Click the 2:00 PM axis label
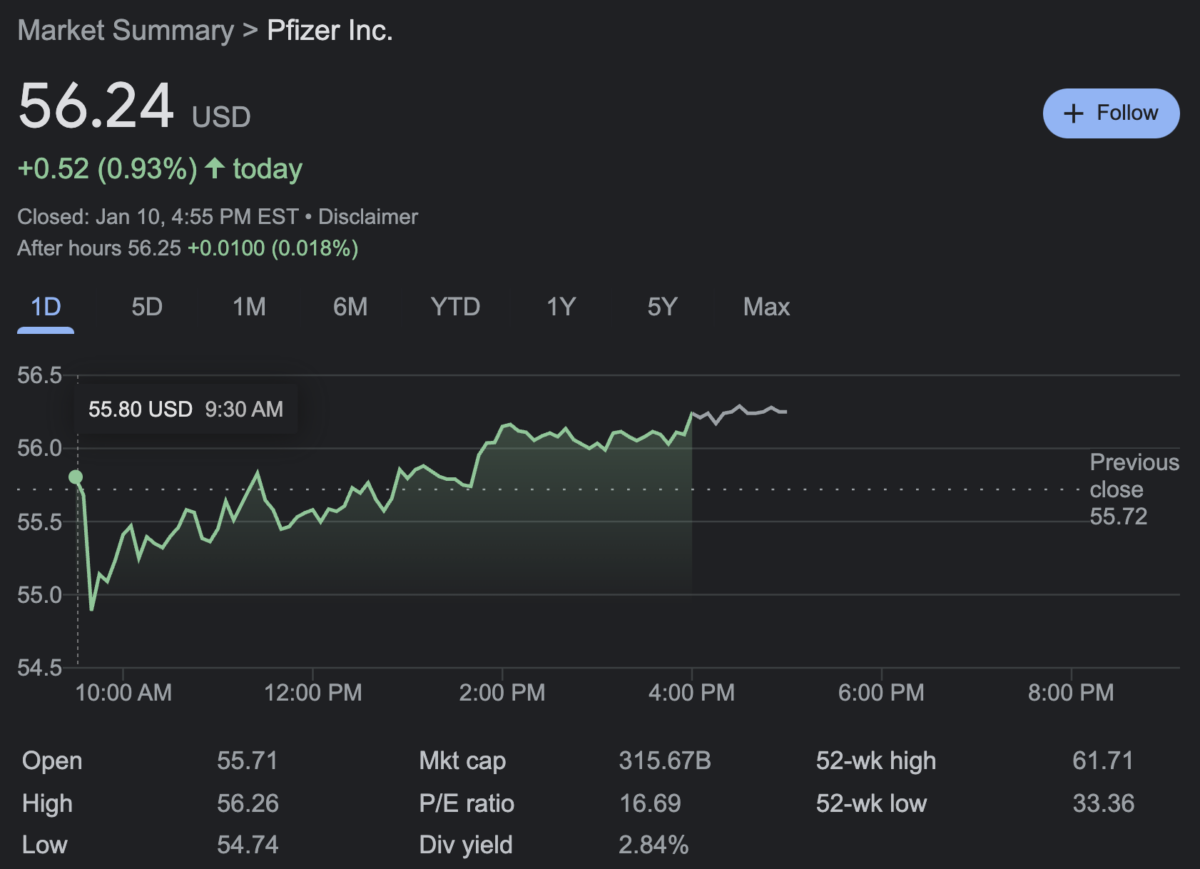 501,692
